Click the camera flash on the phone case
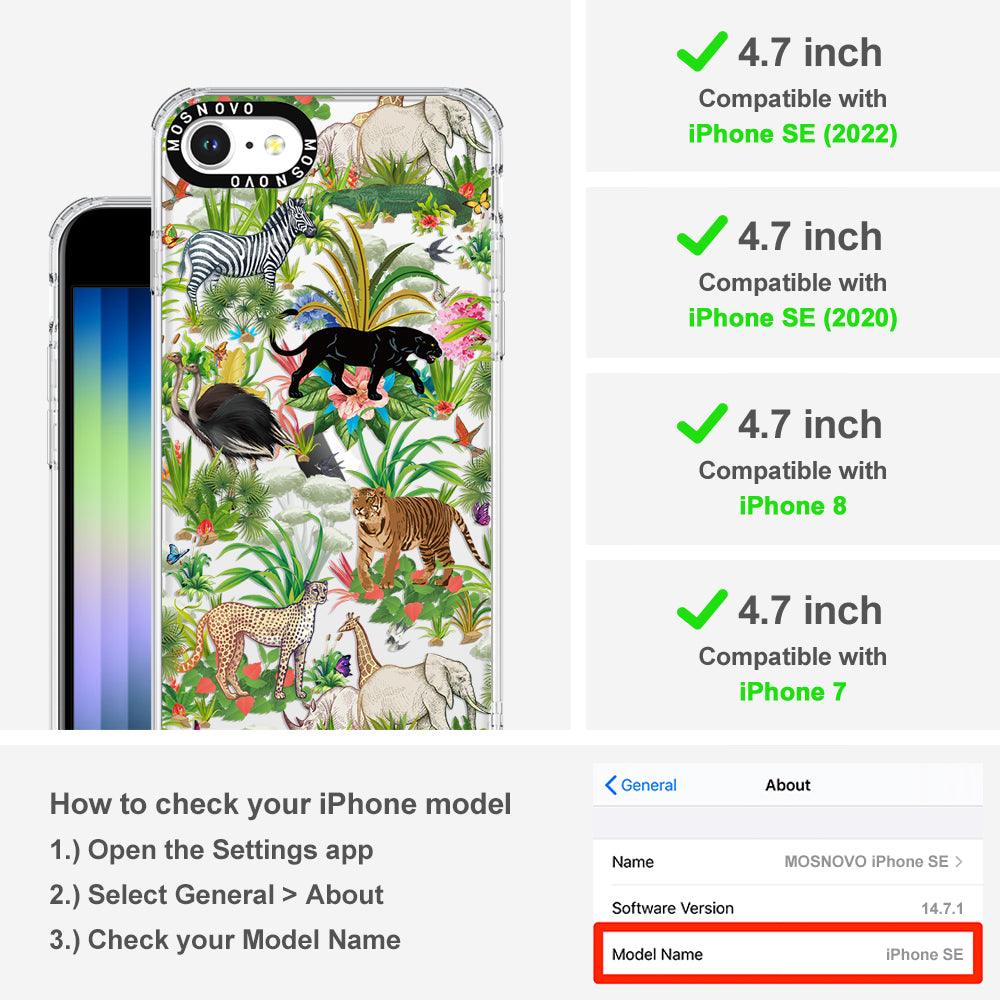Image resolution: width=1000 pixels, height=1000 pixels. click(275, 145)
